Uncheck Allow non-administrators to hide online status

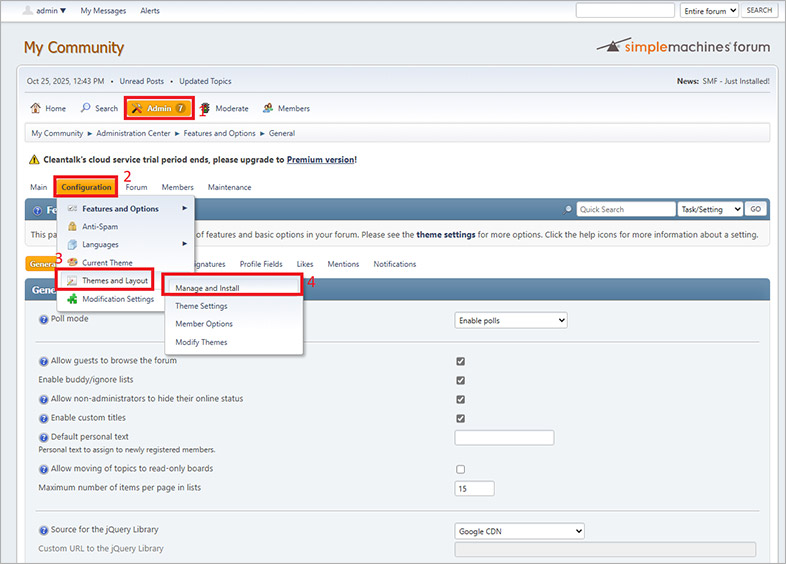(x=460, y=399)
